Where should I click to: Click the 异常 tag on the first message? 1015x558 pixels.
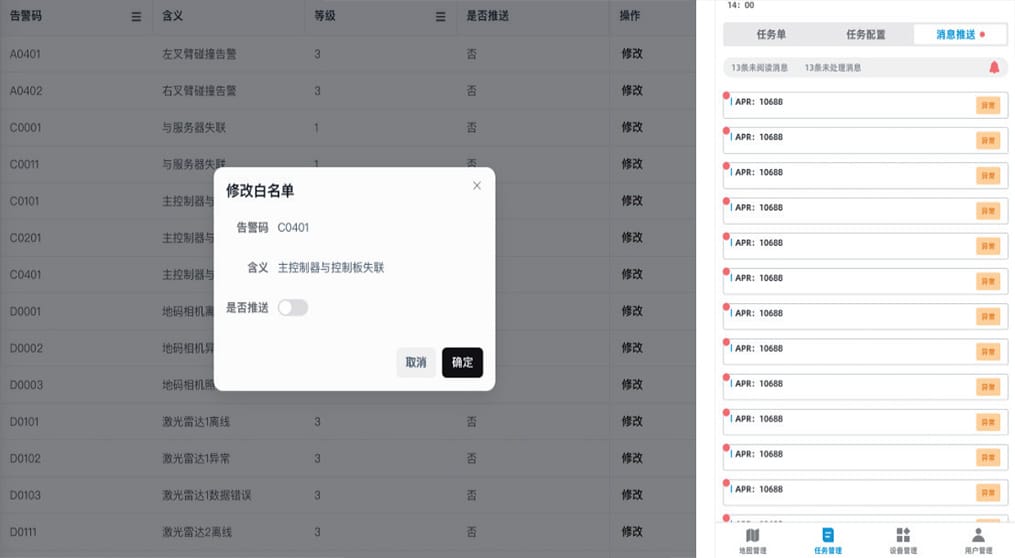click(988, 106)
